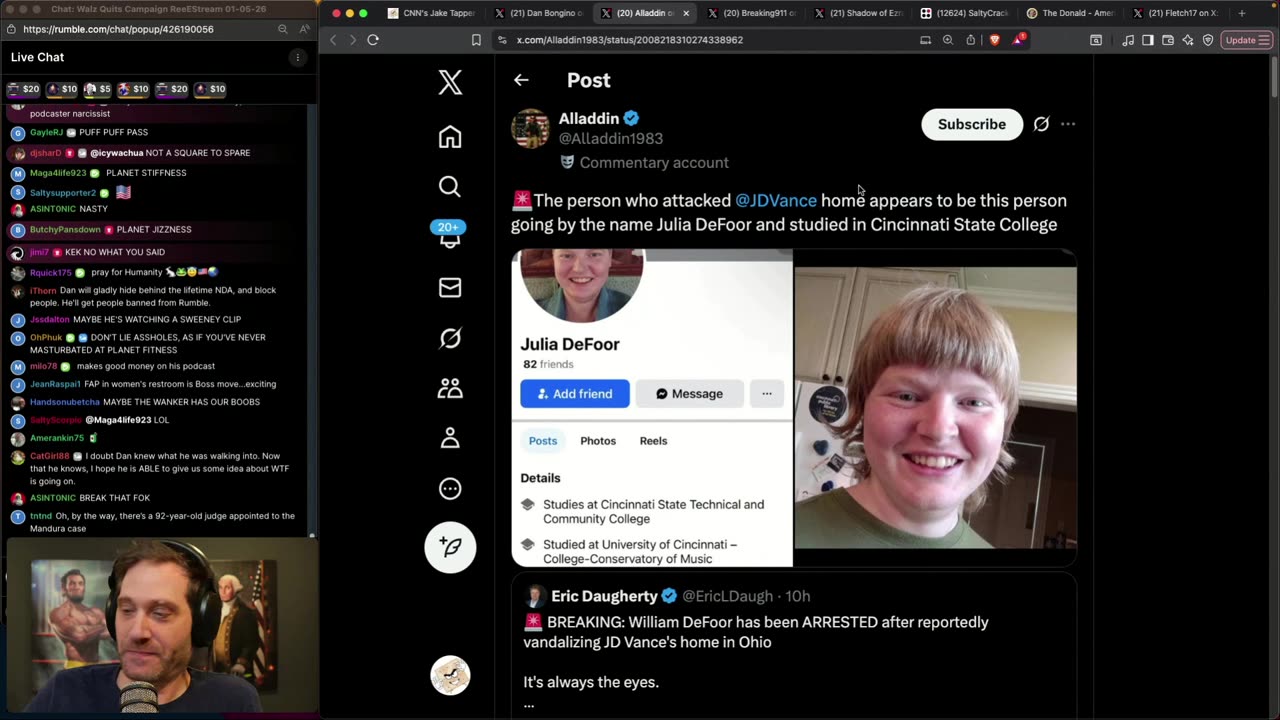Image resolution: width=1280 pixels, height=720 pixels.
Task: Go back using the Post back arrow
Action: tap(521, 80)
